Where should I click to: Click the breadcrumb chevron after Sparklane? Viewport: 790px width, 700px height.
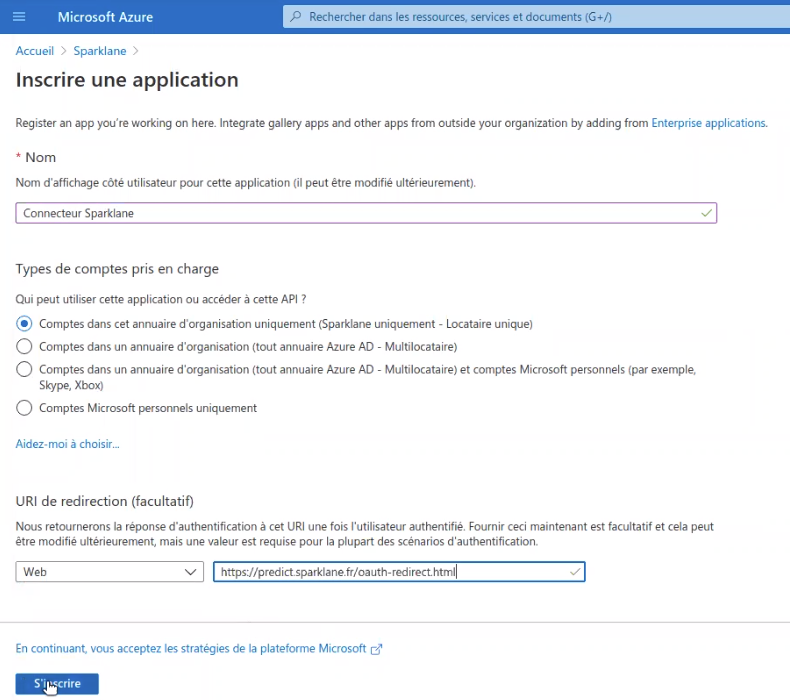click(x=135, y=51)
